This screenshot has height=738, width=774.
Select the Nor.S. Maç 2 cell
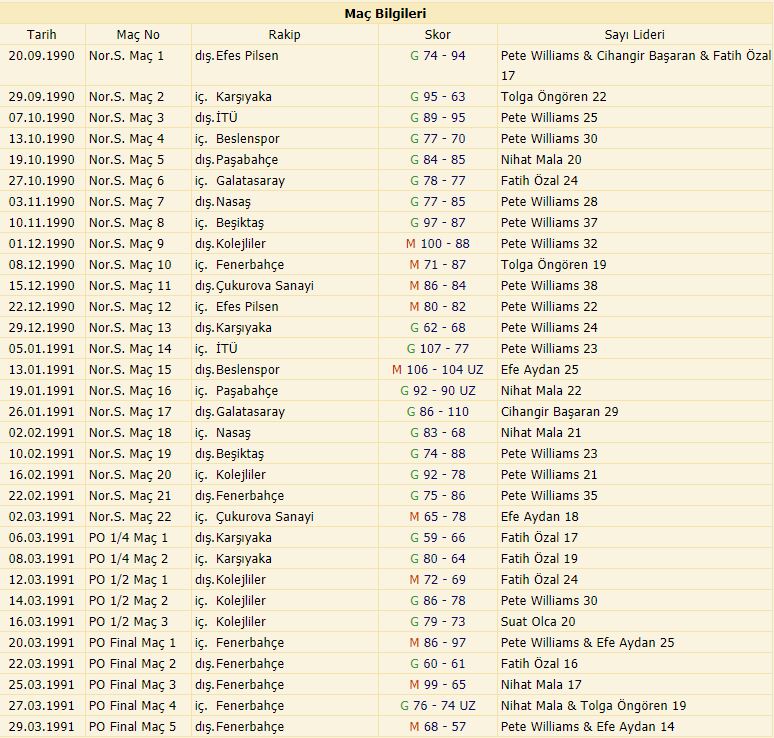pos(126,96)
